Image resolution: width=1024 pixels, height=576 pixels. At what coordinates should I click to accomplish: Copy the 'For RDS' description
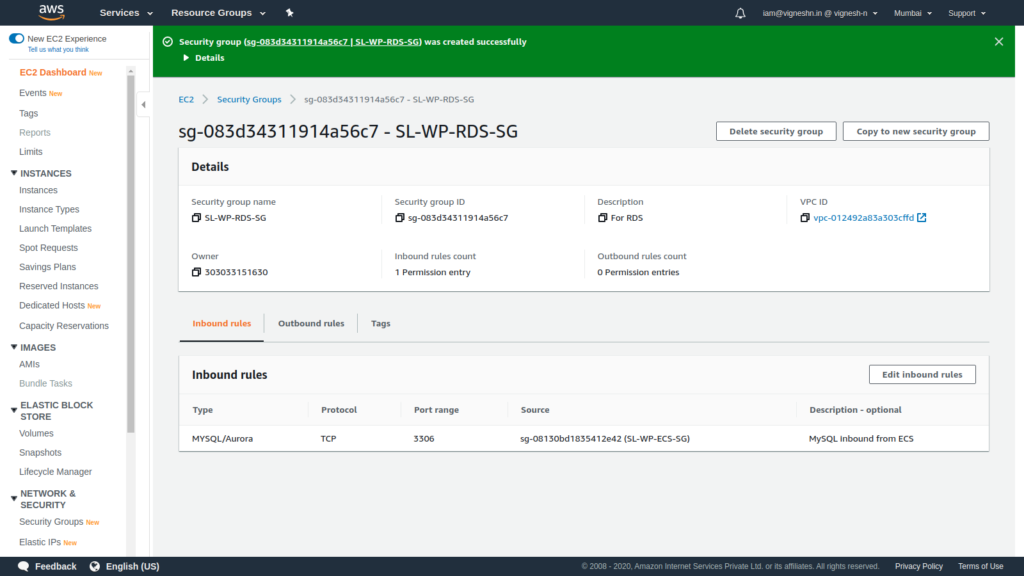(x=602, y=218)
